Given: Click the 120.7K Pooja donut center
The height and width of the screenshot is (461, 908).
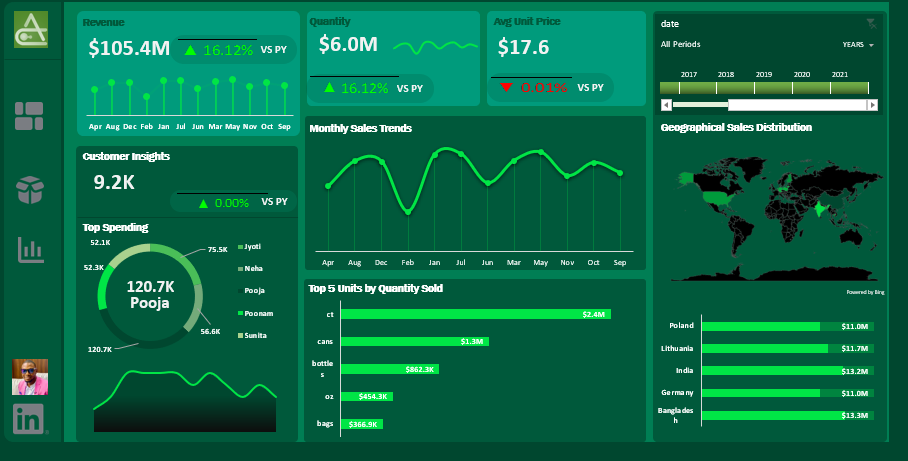Looking at the screenshot, I should coord(150,295).
